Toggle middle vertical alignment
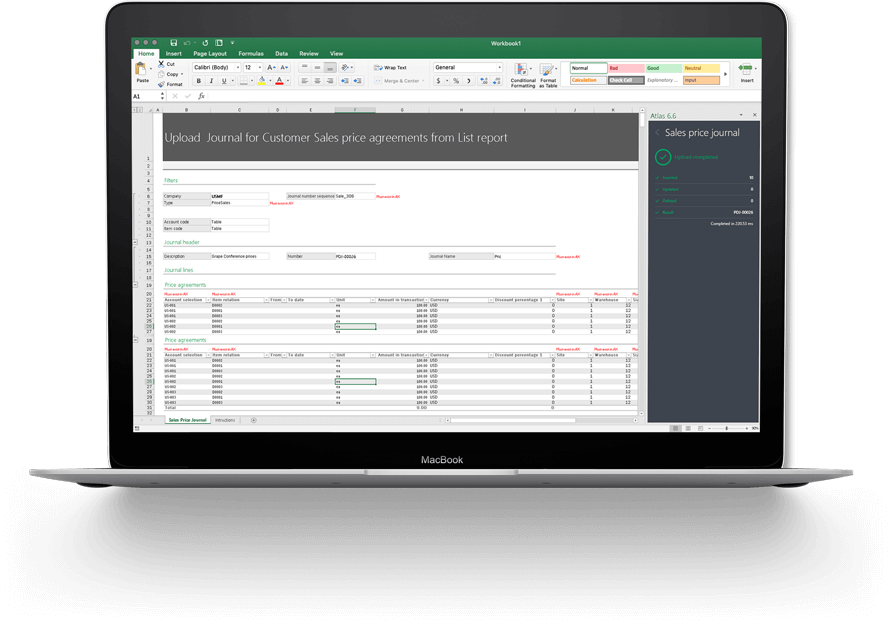This screenshot has width=892, height=620. [x=317, y=67]
